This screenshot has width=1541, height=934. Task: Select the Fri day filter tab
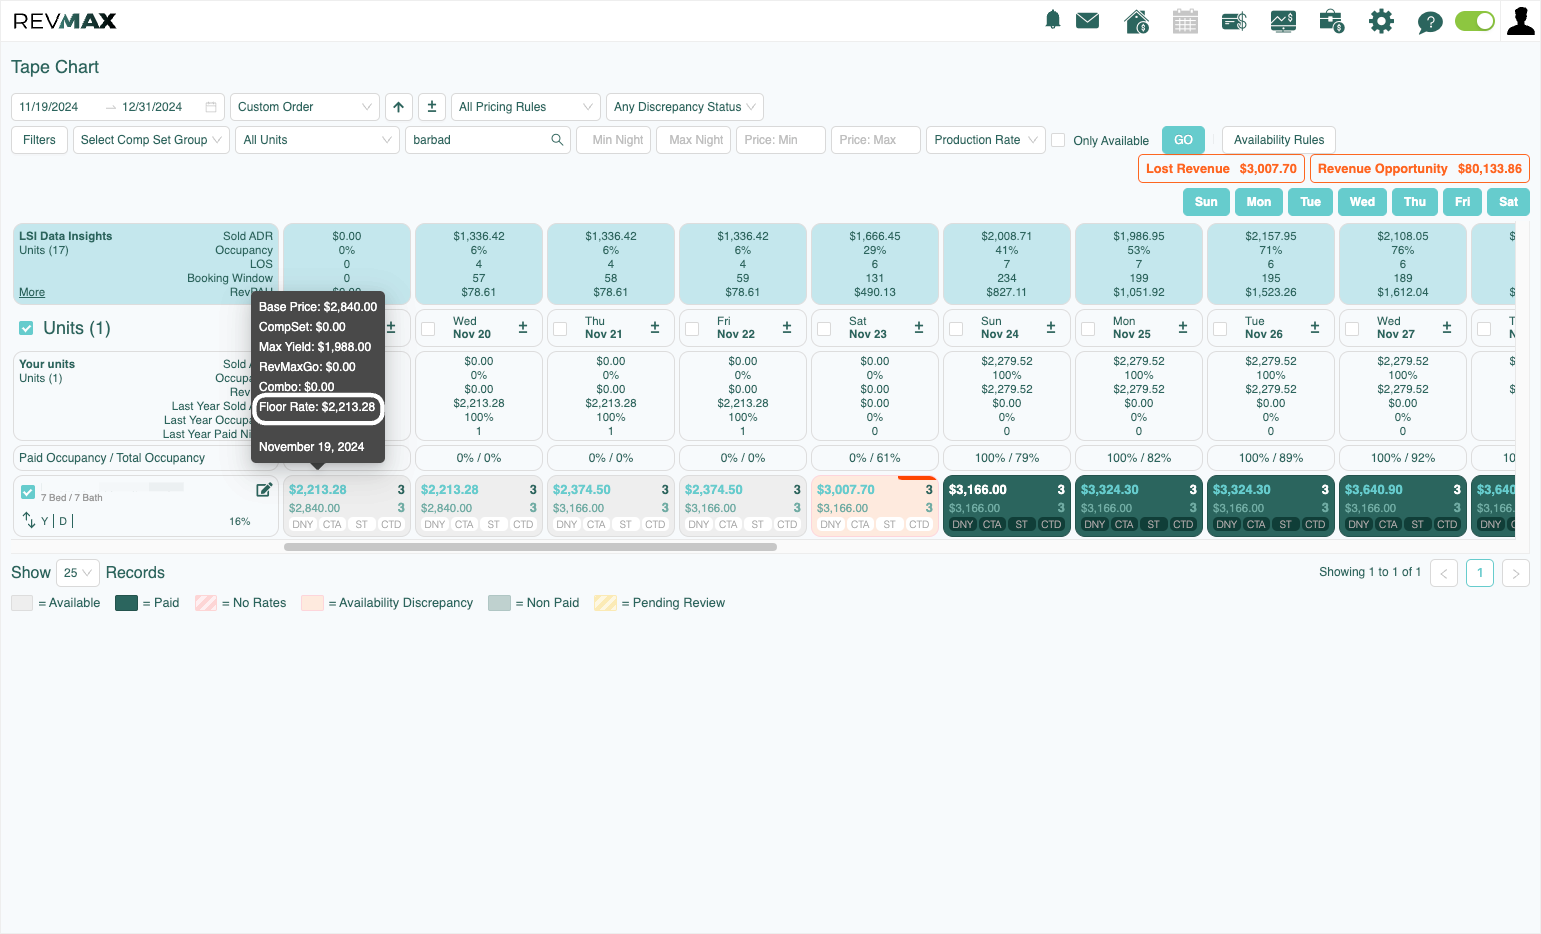(x=1462, y=202)
